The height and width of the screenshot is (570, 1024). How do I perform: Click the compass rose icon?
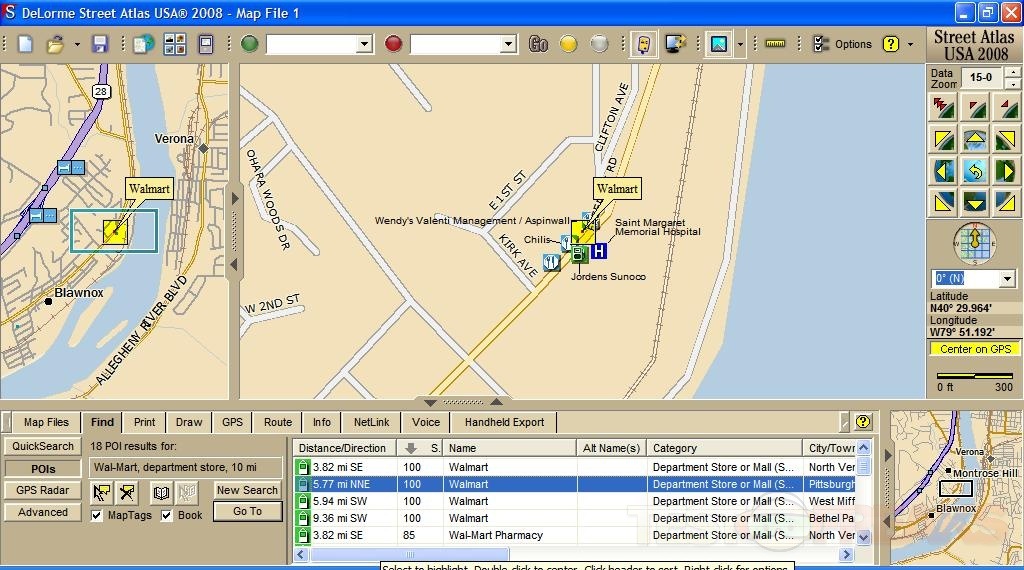974,242
